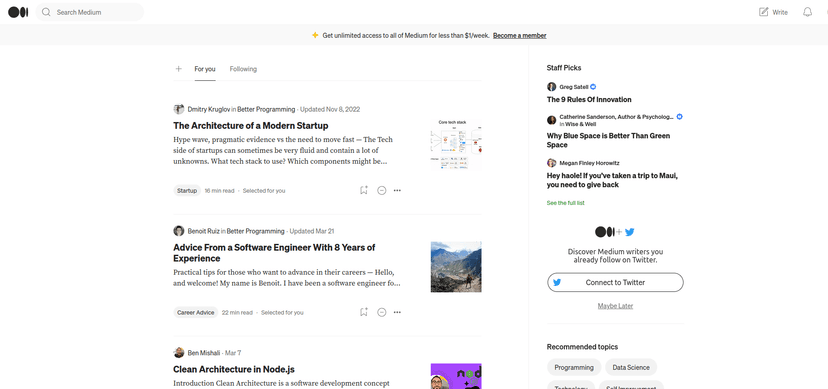This screenshot has width=828, height=389.
Task: Click Benoit Ruiz's avatar
Action: tap(178, 231)
